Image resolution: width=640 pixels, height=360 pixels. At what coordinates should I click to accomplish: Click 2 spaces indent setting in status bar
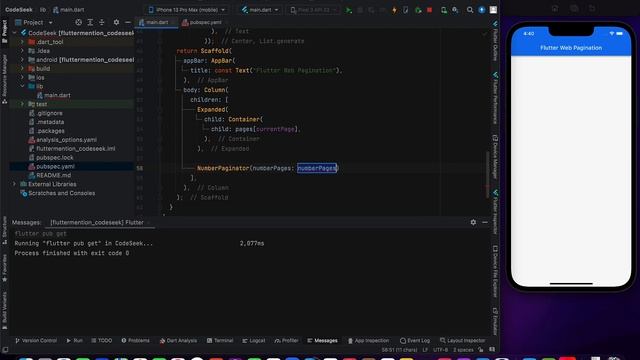coord(463,350)
